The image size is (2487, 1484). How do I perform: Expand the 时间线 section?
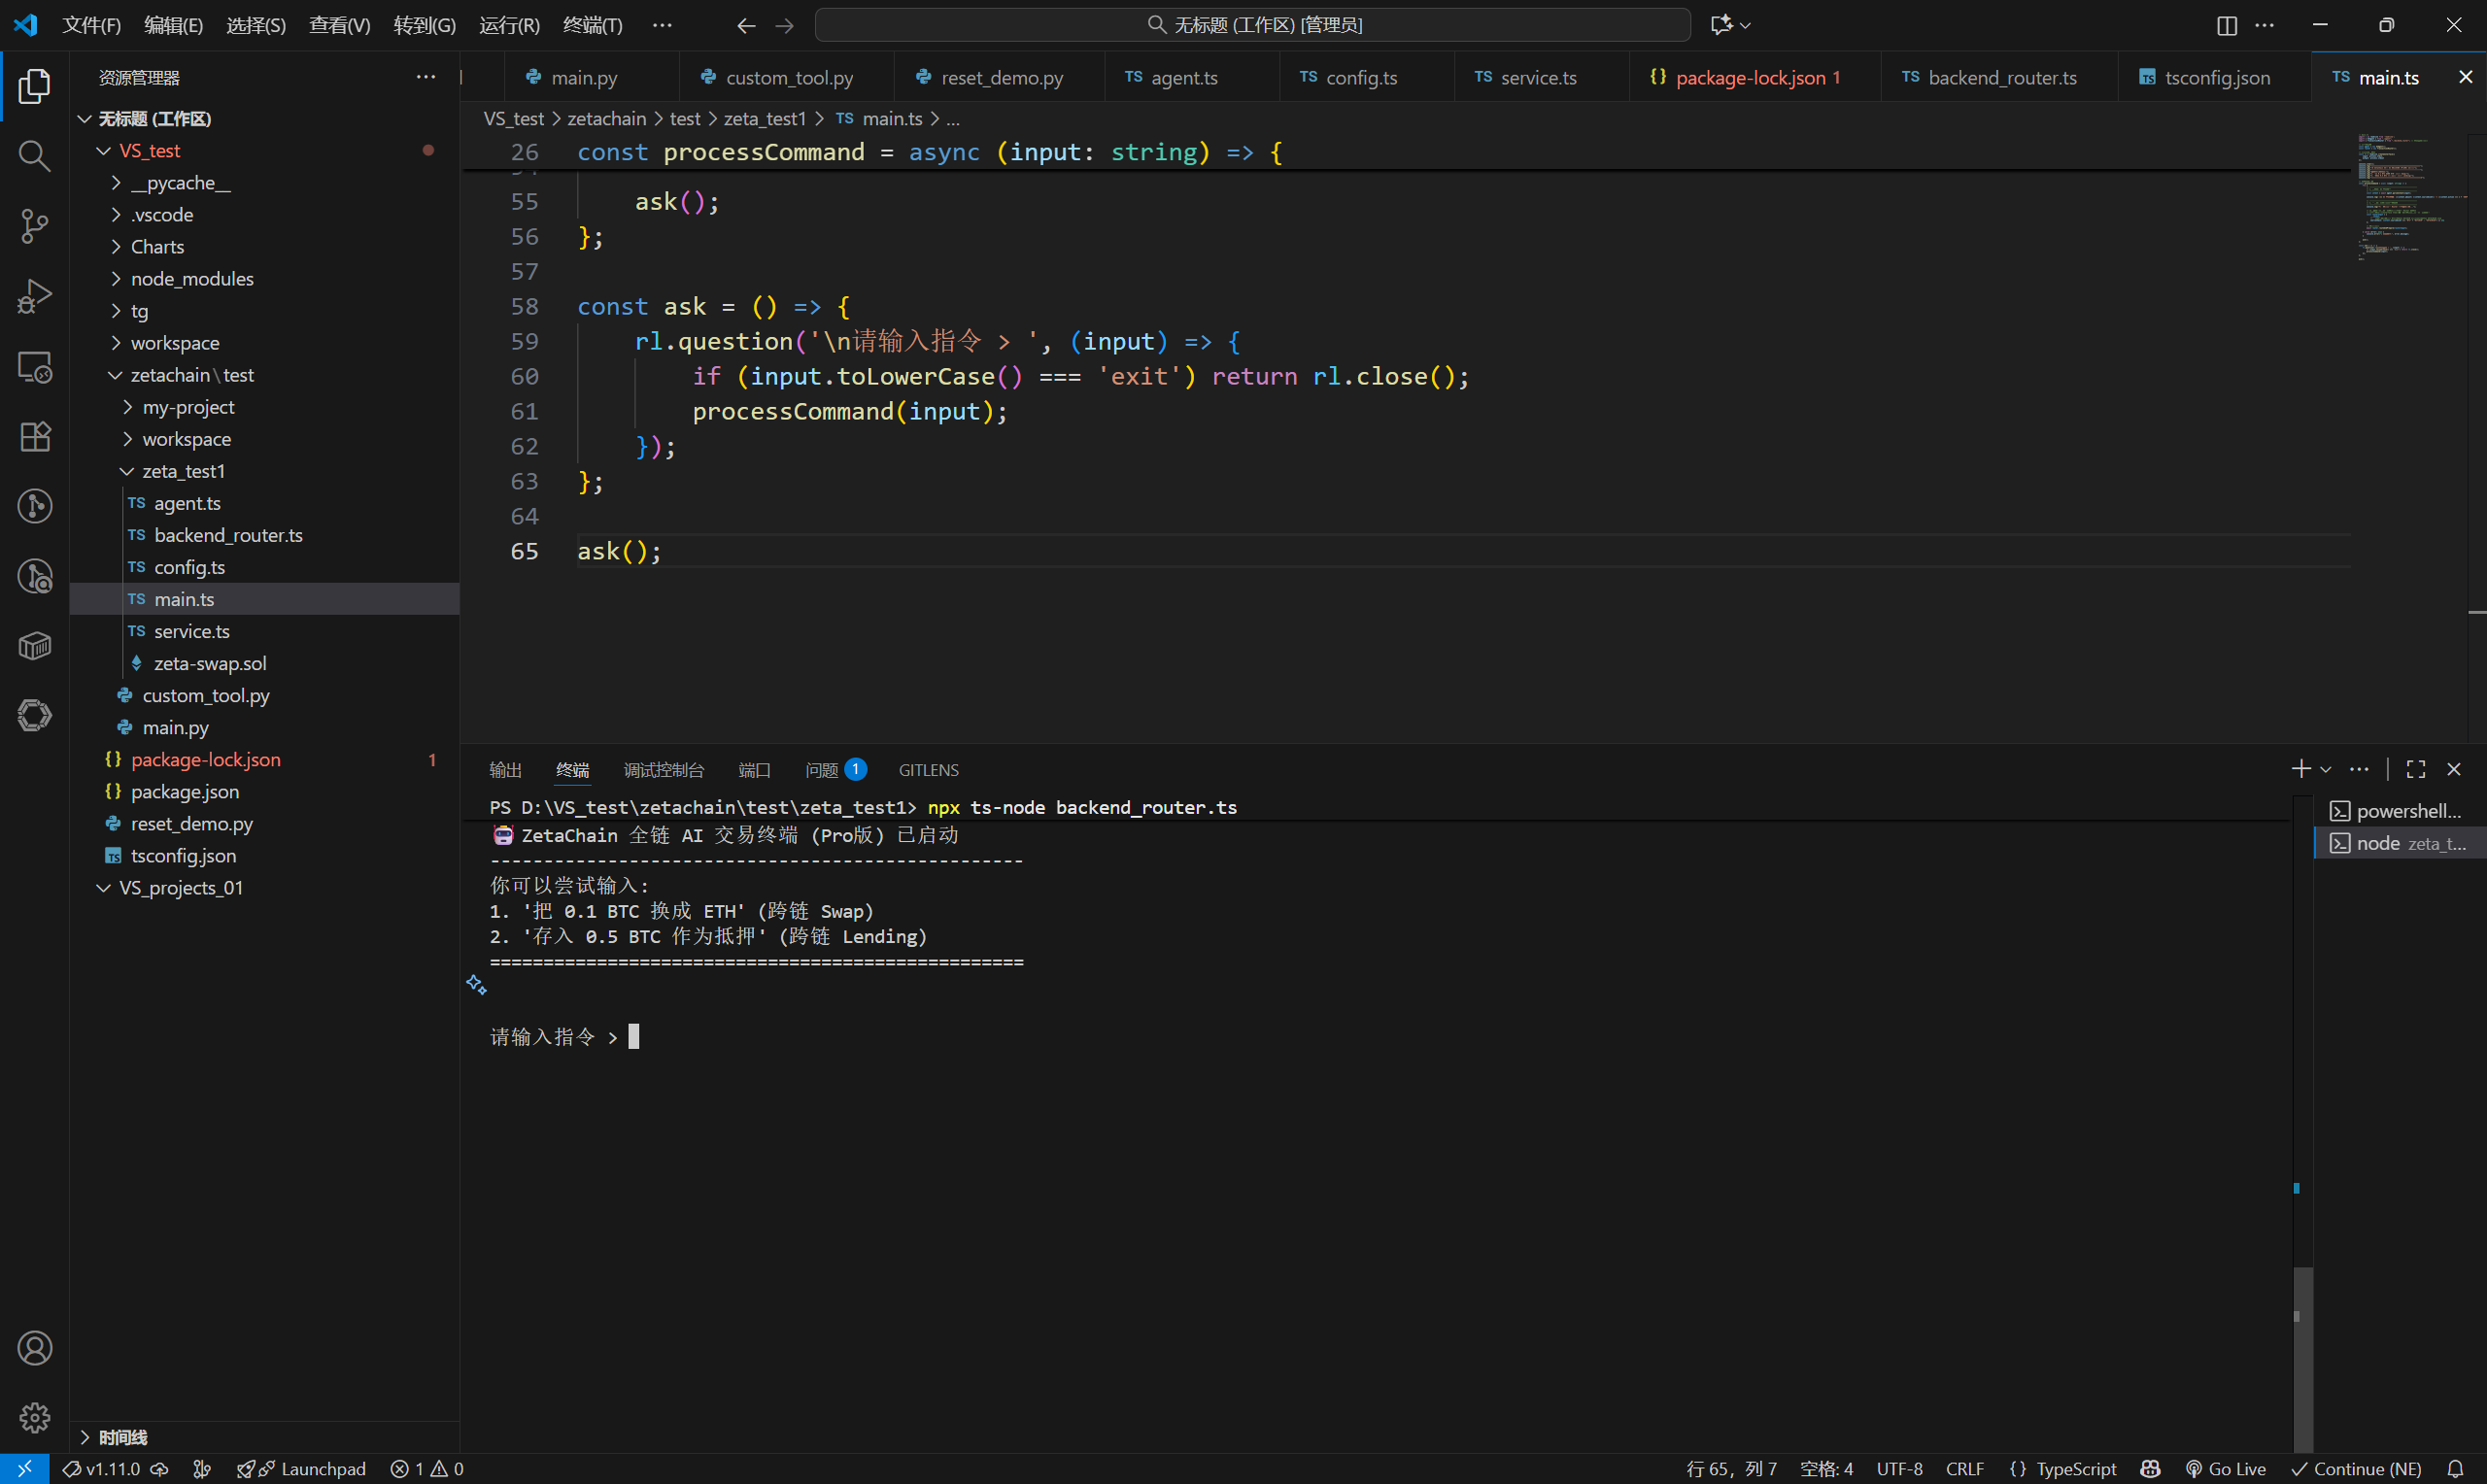point(264,1437)
